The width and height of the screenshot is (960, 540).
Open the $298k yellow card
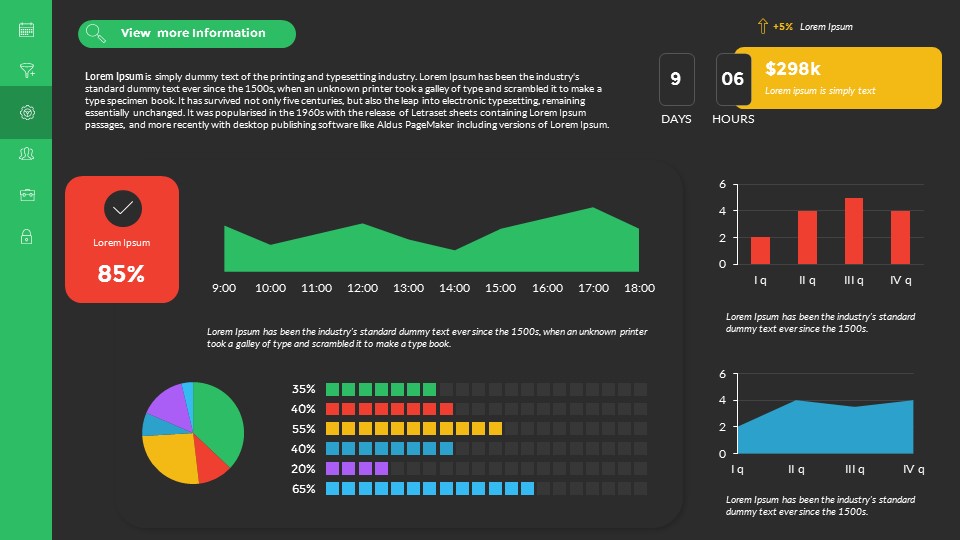(838, 78)
